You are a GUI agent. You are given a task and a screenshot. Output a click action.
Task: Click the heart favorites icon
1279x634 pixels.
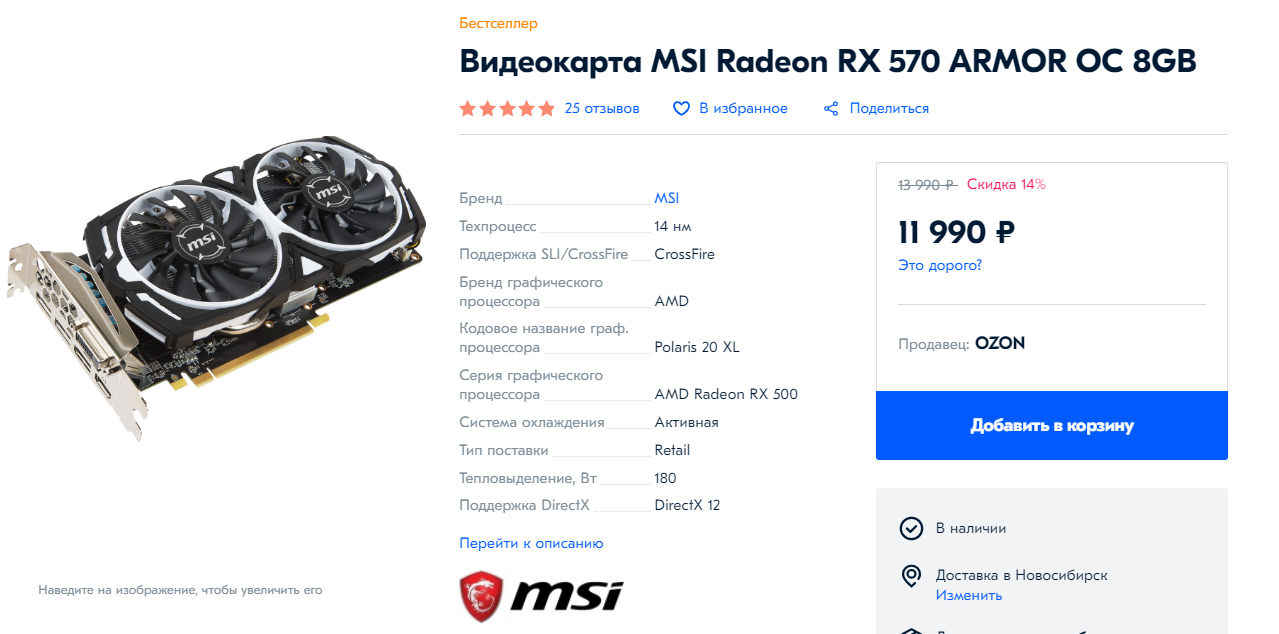[x=681, y=108]
